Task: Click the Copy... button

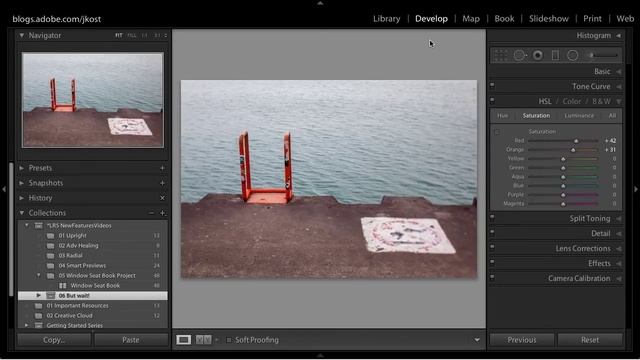Action: click(54, 340)
